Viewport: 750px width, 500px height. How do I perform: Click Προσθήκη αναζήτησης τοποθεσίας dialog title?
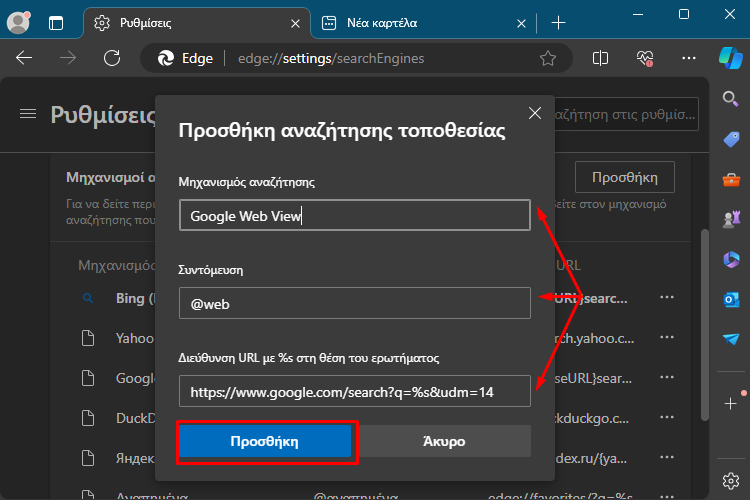[342, 130]
